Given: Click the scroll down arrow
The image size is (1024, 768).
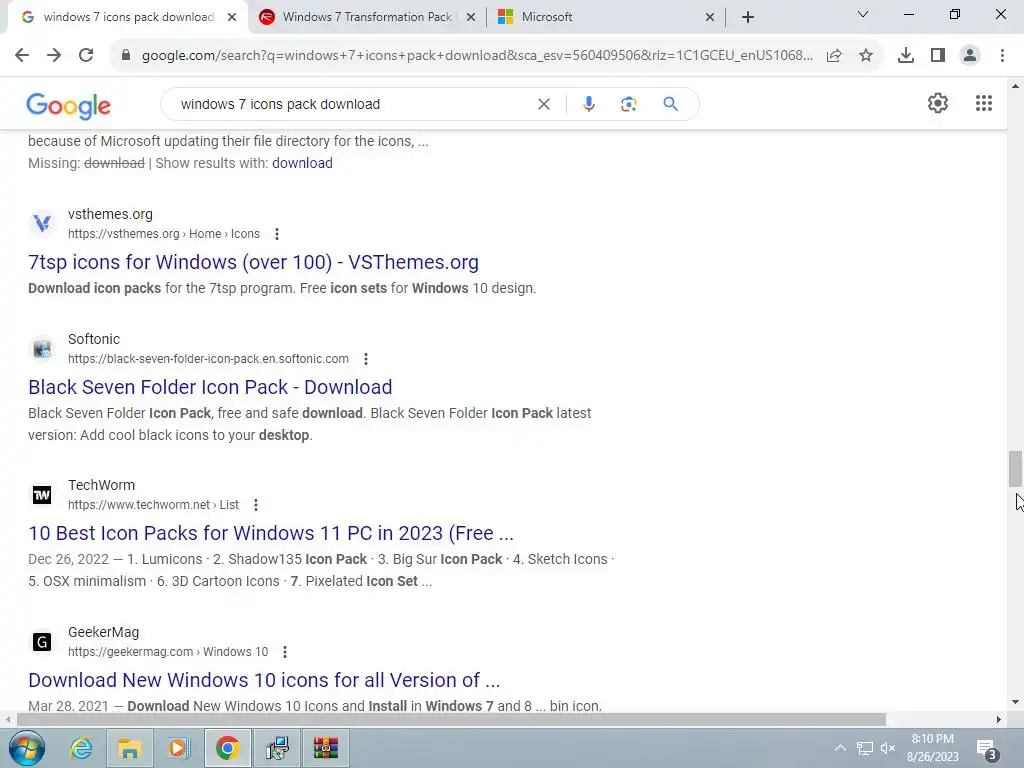Looking at the screenshot, I should (1015, 702).
